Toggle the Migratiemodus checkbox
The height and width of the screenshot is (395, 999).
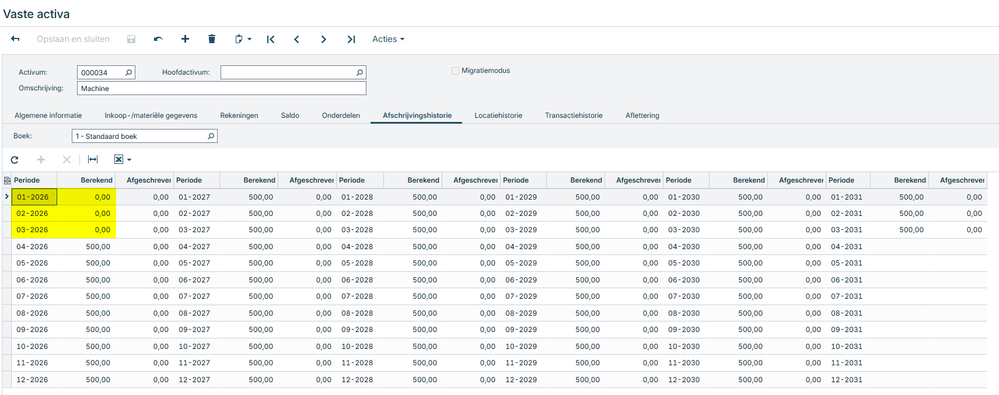[x=456, y=71]
